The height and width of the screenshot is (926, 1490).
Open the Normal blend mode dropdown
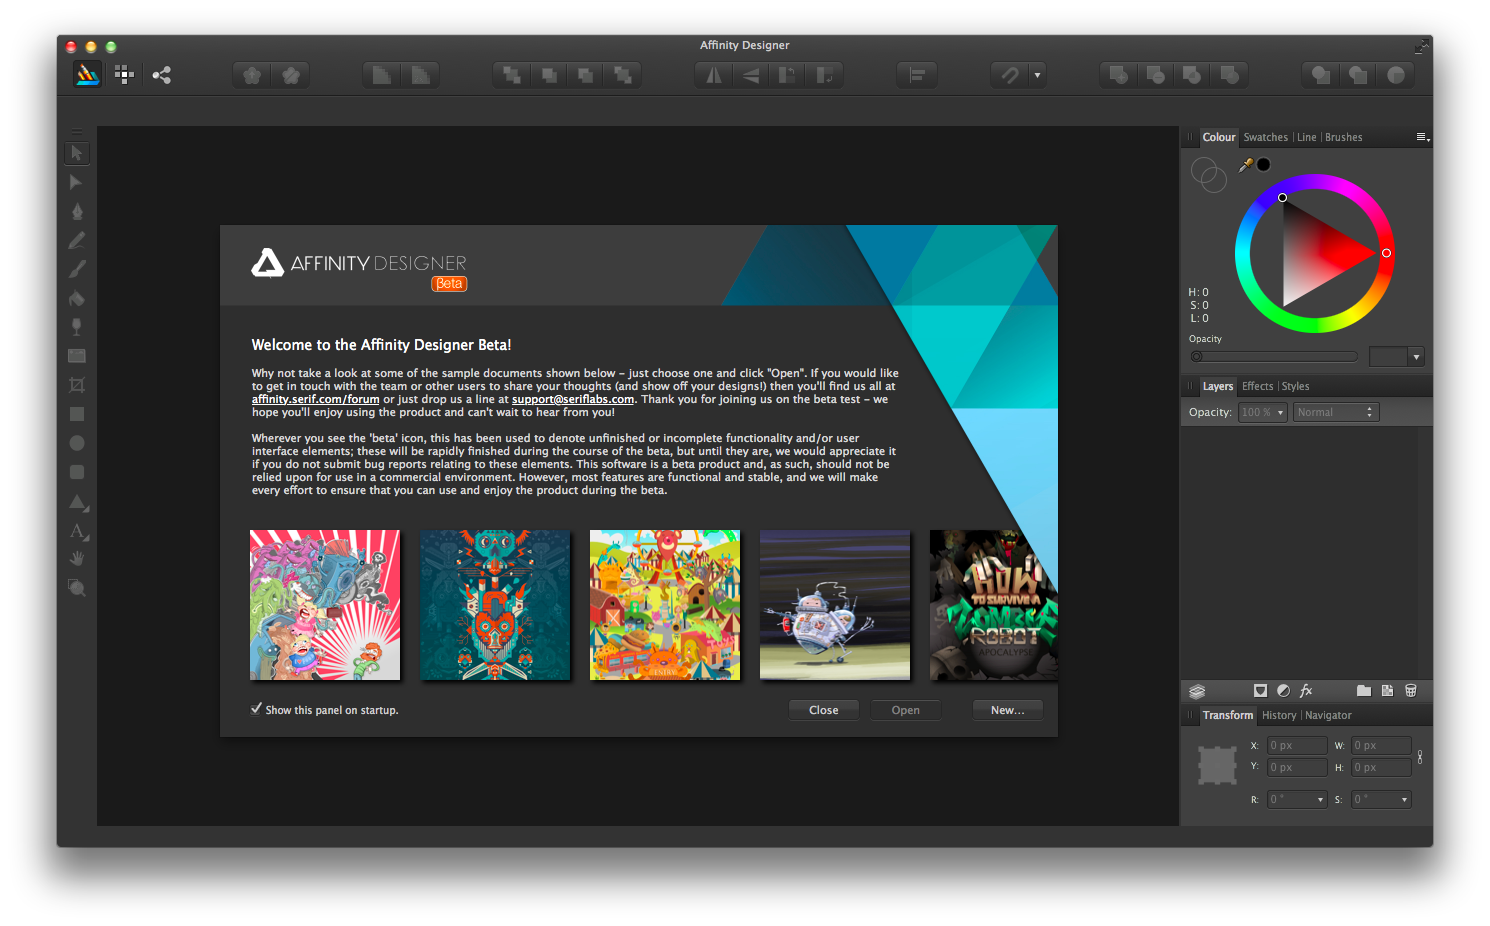coord(1336,412)
